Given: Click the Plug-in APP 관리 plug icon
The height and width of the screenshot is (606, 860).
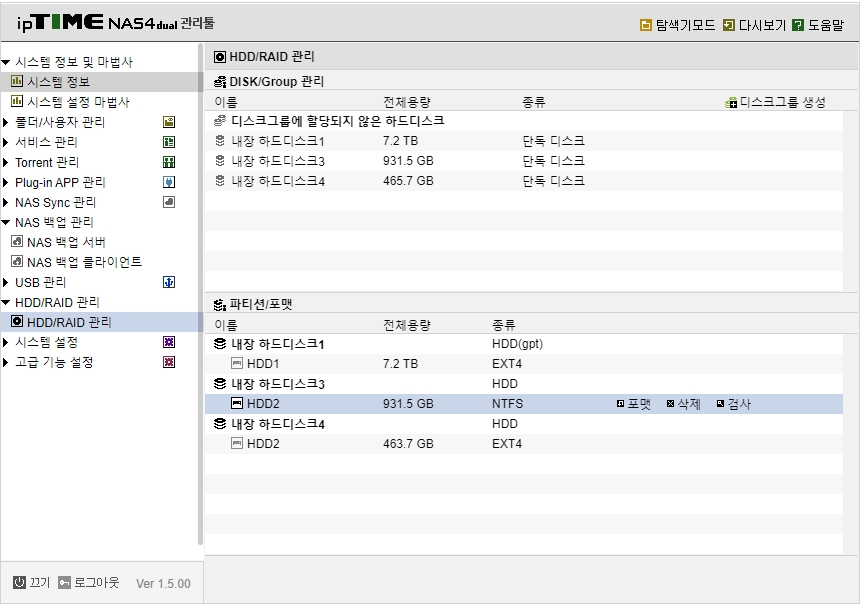Looking at the screenshot, I should click(x=169, y=182).
